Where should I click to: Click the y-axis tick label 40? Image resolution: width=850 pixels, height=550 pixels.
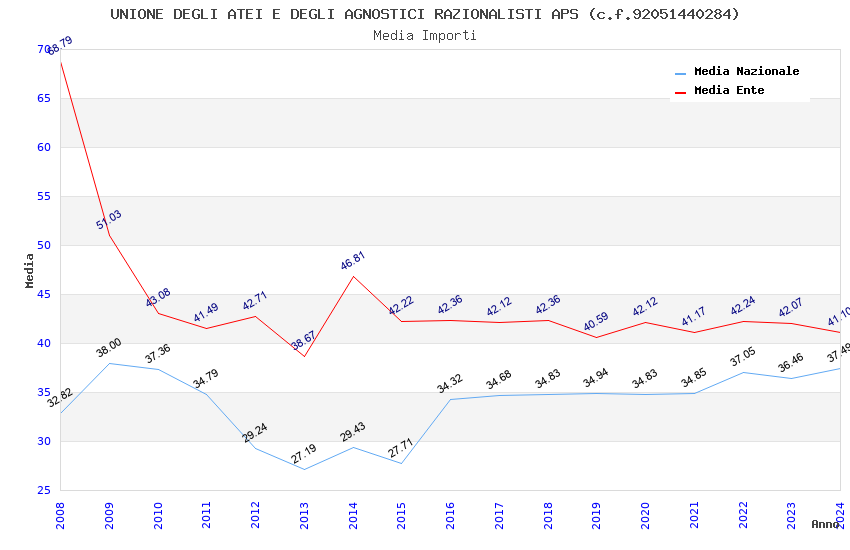tap(44, 344)
